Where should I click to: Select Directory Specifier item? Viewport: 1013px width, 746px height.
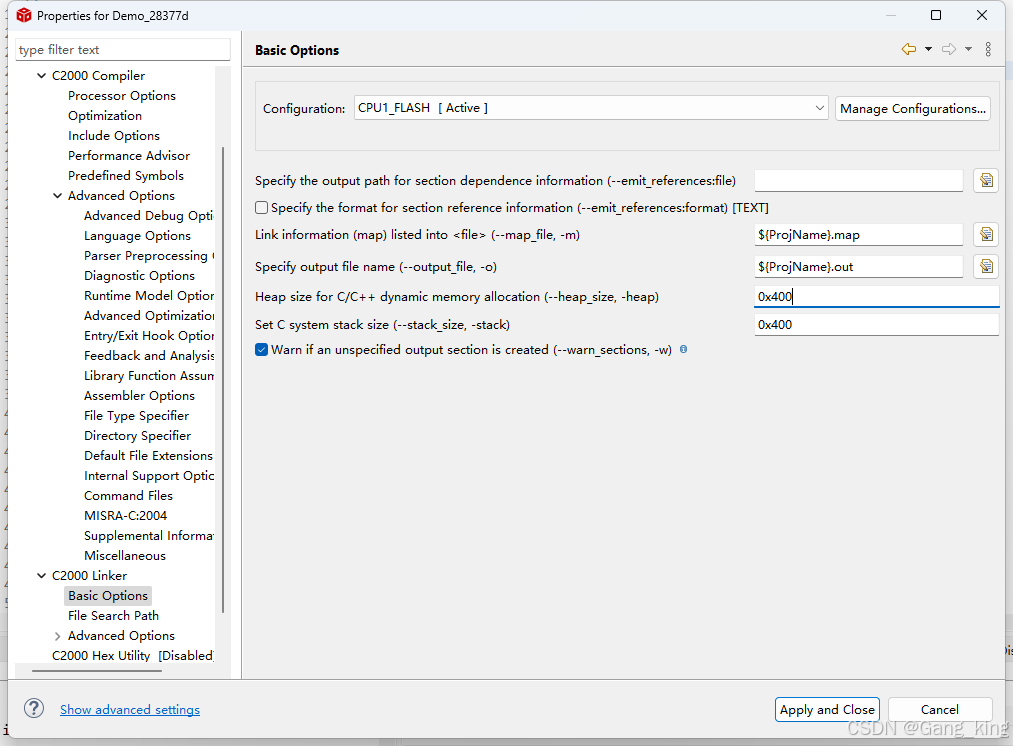[137, 436]
